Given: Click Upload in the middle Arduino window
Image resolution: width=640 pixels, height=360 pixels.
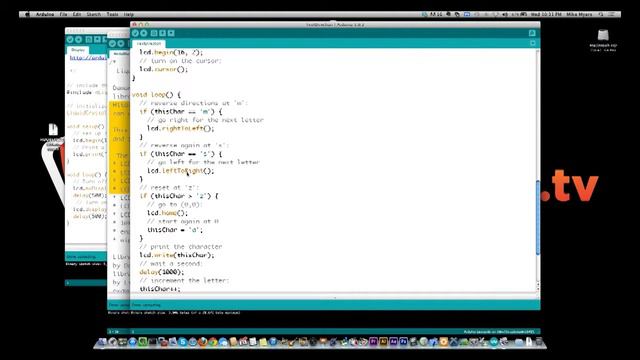Looking at the screenshot, I should click(x=121, y=43).
